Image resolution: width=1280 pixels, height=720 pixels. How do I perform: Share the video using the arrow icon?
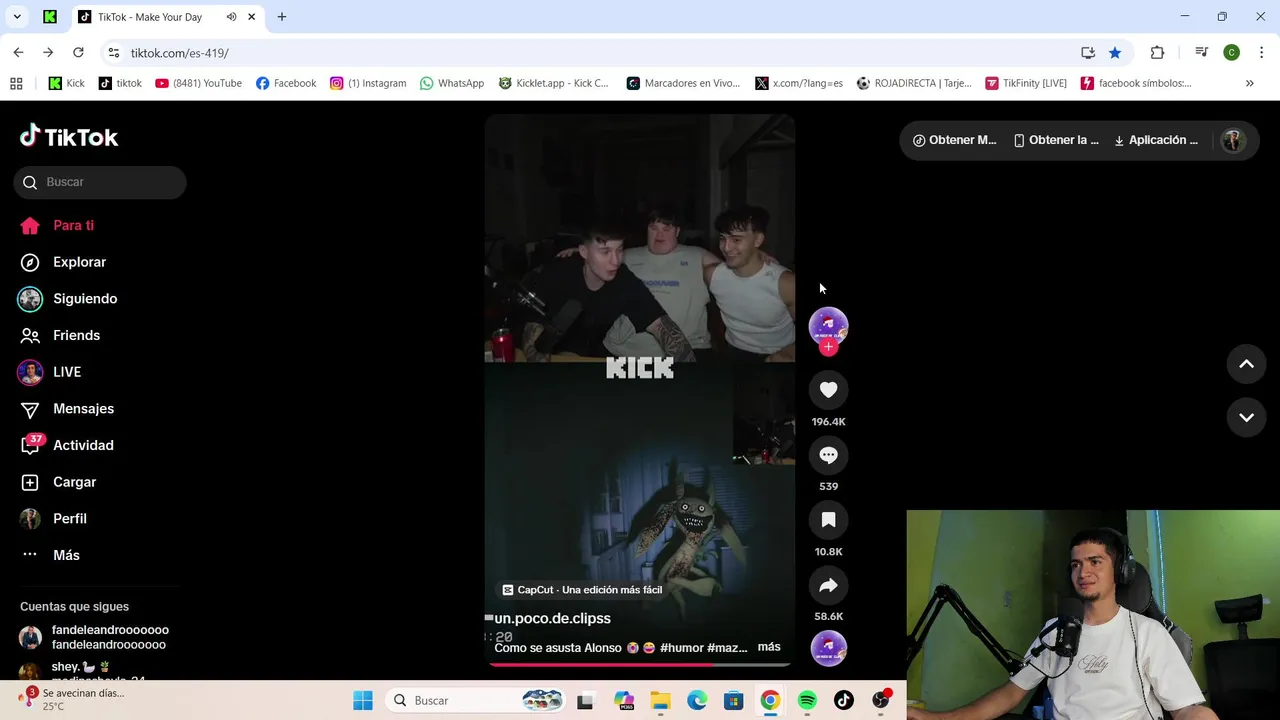[828, 585]
